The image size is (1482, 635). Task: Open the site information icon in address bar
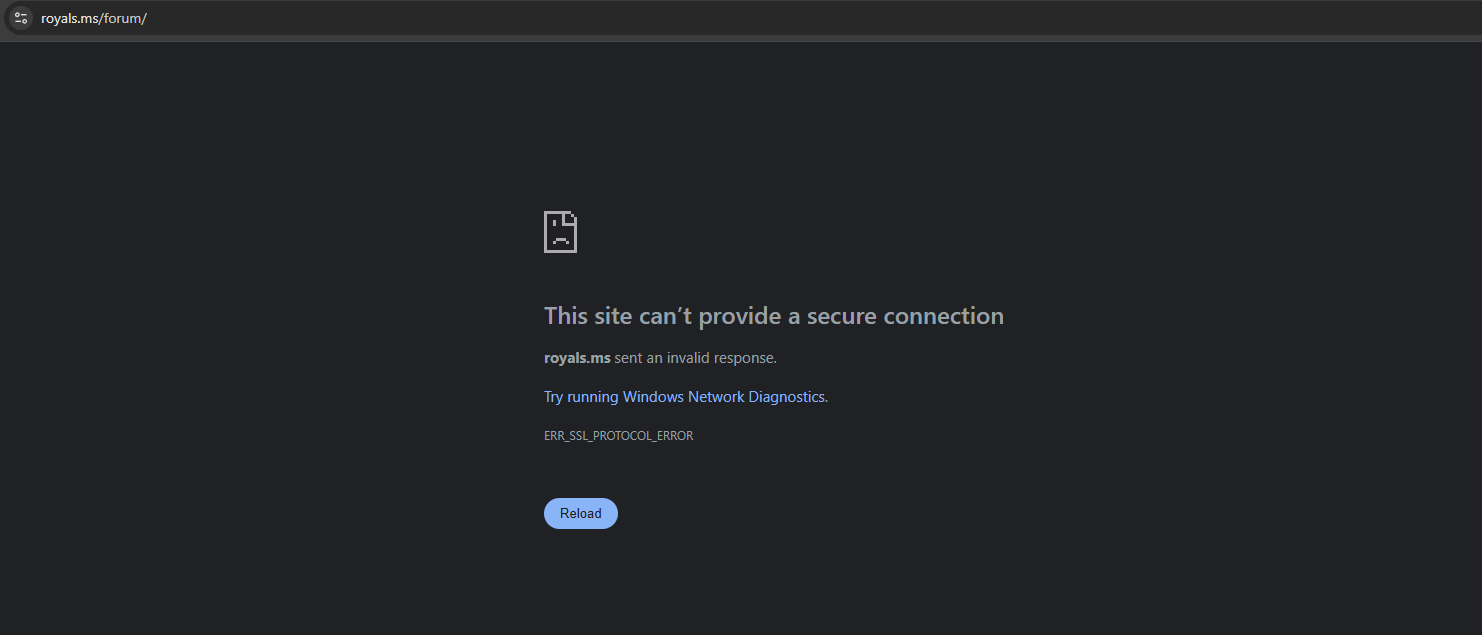click(x=21, y=18)
